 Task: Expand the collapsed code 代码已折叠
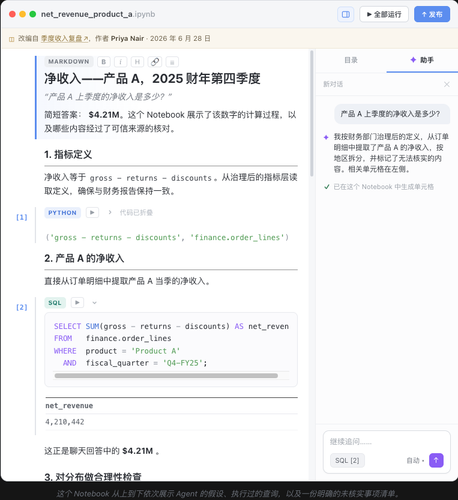[136, 213]
